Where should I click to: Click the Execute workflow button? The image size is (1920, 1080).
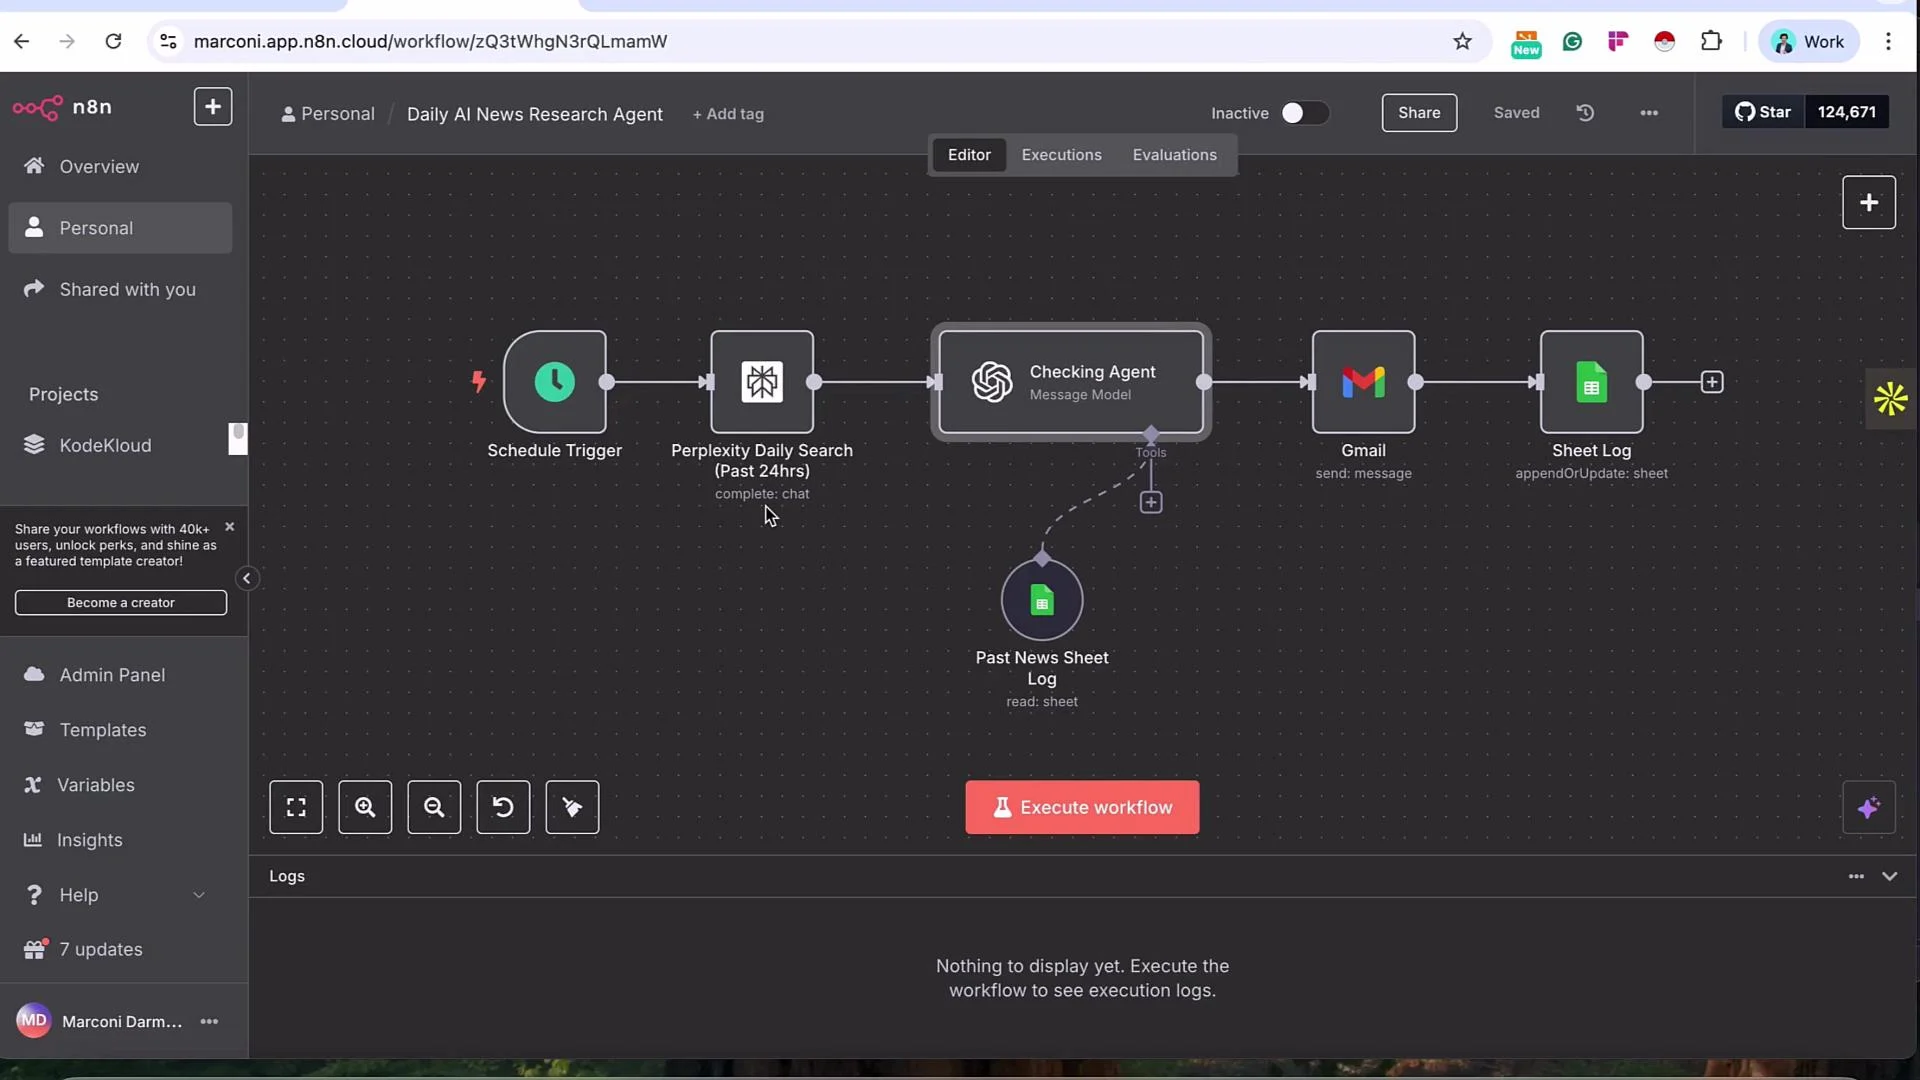(1082, 807)
